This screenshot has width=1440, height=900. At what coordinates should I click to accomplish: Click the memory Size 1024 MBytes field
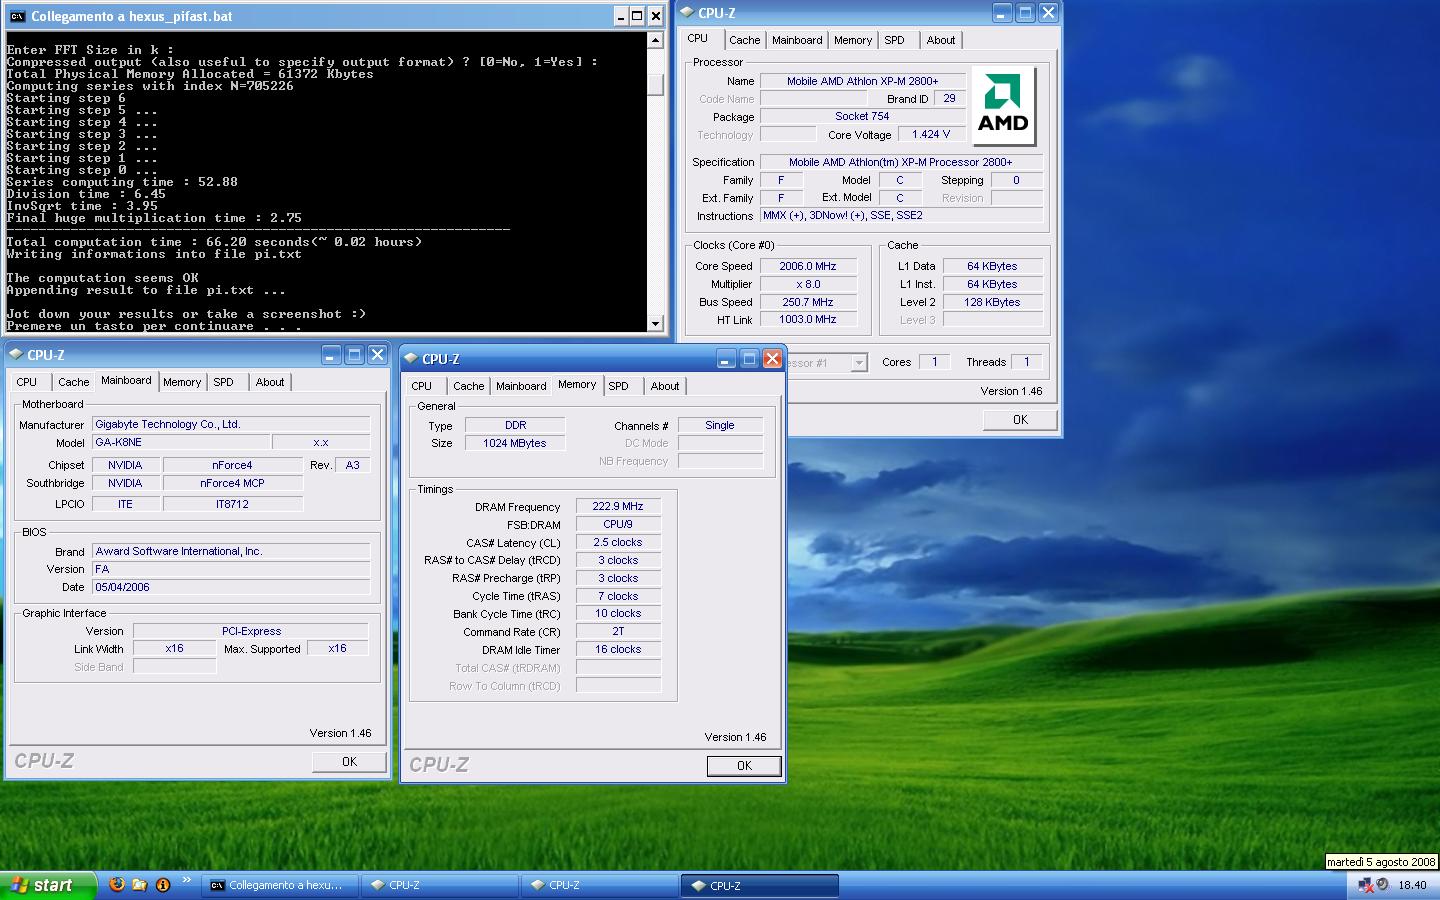514,443
